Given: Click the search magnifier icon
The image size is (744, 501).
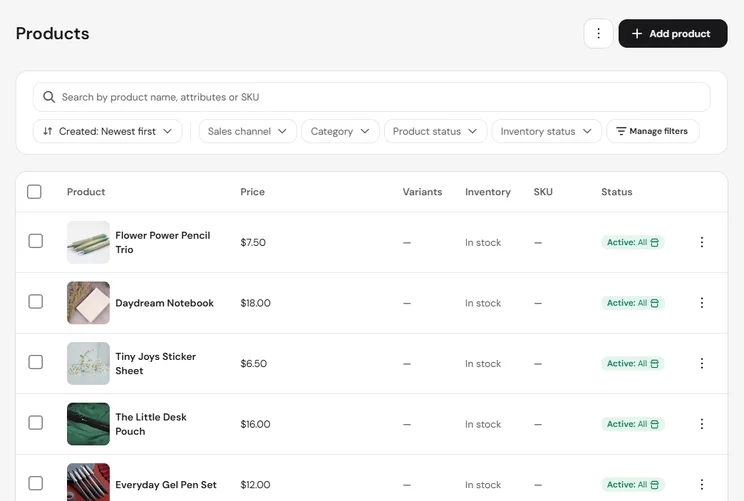Looking at the screenshot, I should 48,97.
